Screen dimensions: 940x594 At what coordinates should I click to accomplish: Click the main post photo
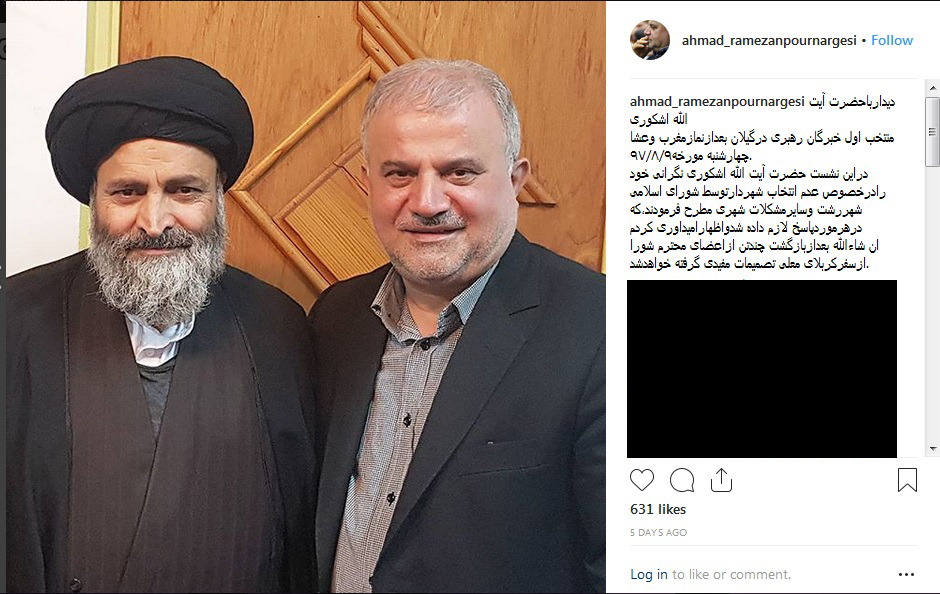[306, 297]
